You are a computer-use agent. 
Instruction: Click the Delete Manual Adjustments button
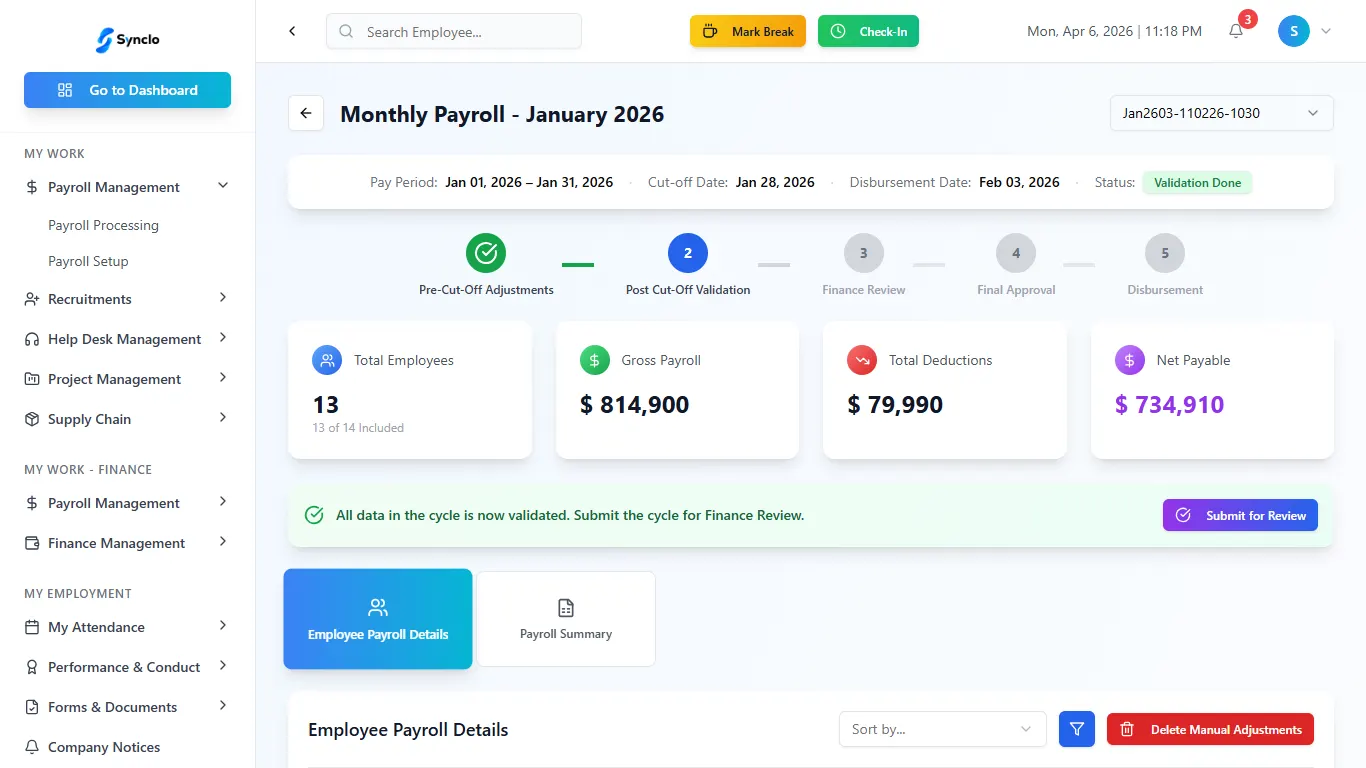(1210, 729)
